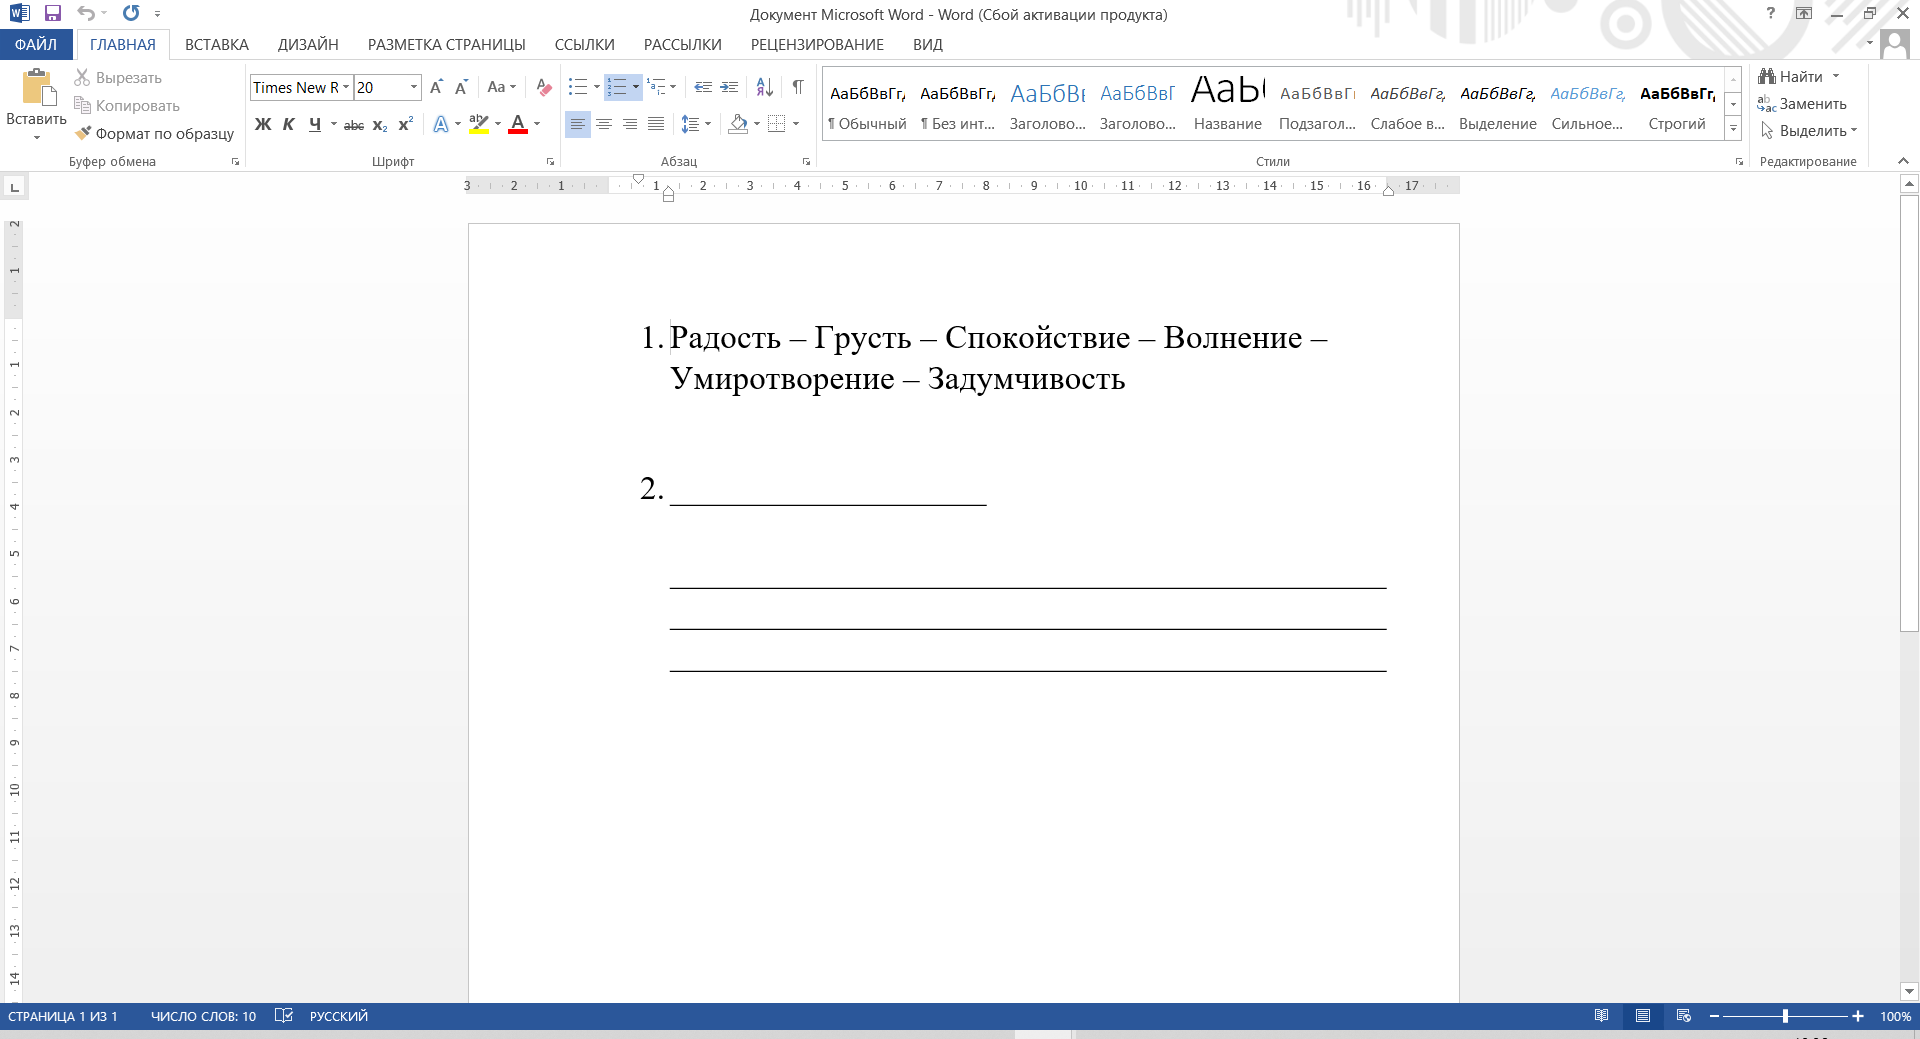
Task: Click the vertical scrollbar thumb
Action: point(1909,413)
